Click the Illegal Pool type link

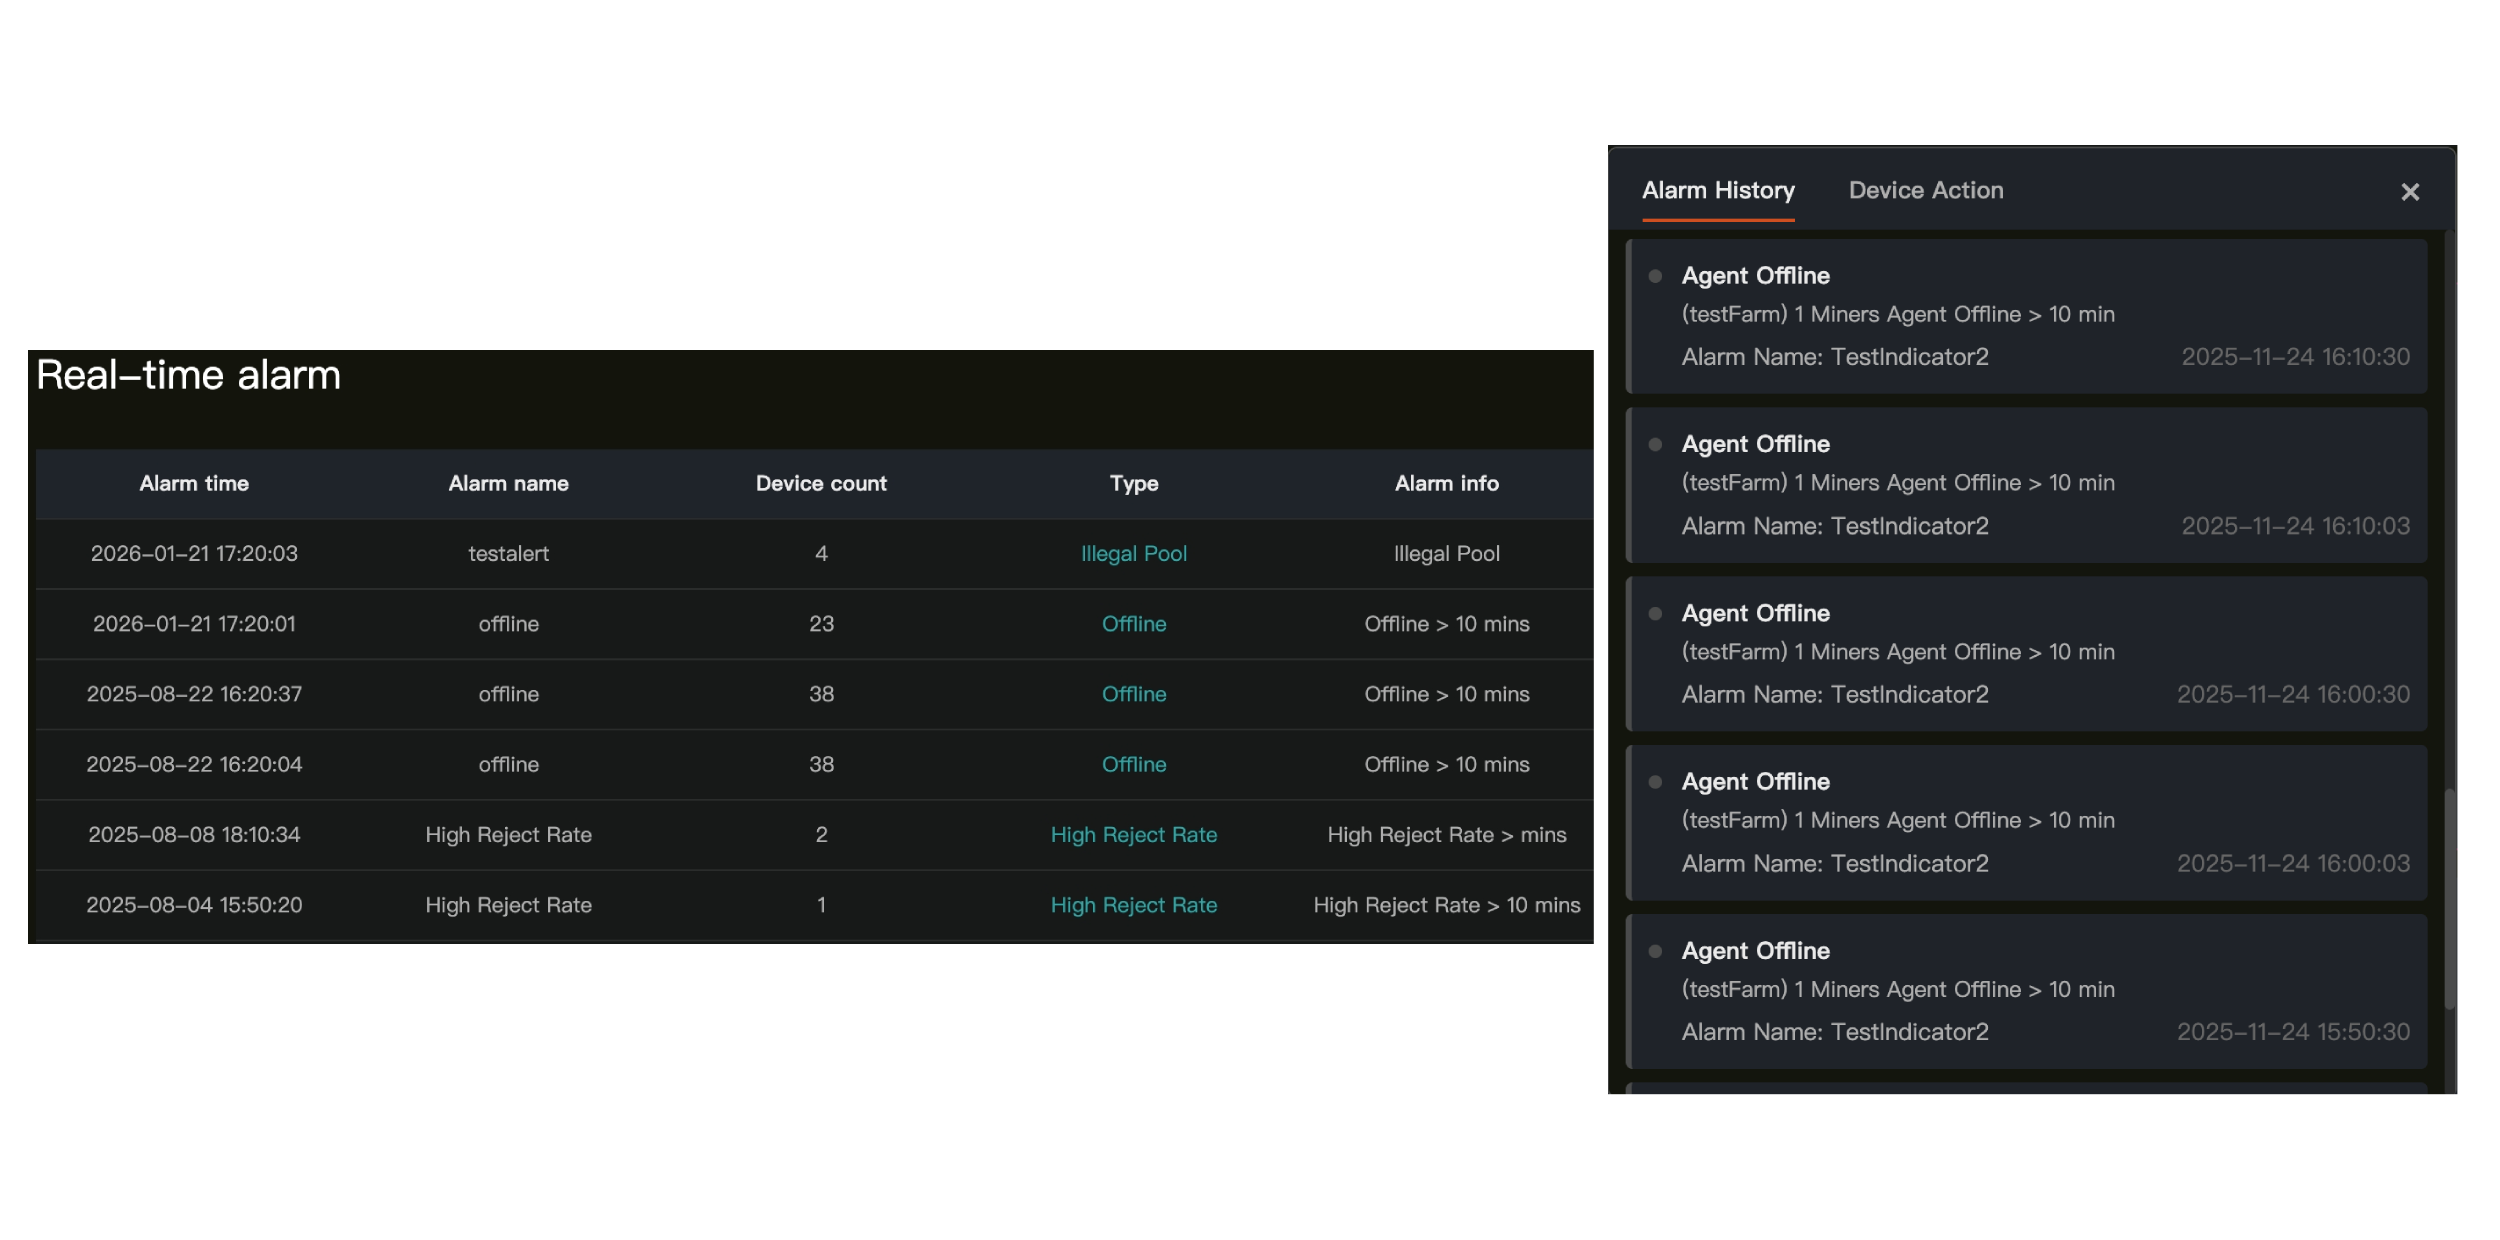pyautogui.click(x=1133, y=553)
